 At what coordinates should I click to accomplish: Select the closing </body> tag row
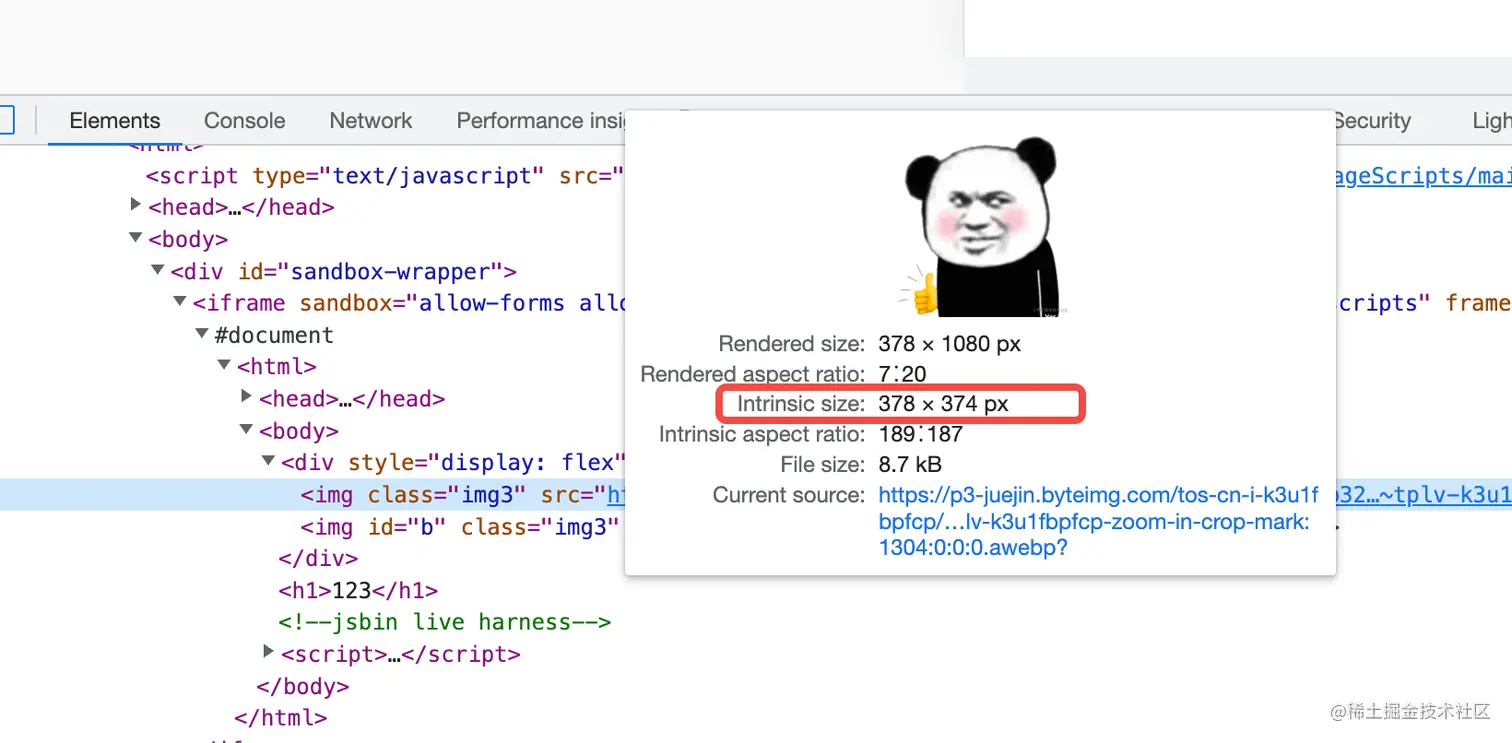coord(303,686)
